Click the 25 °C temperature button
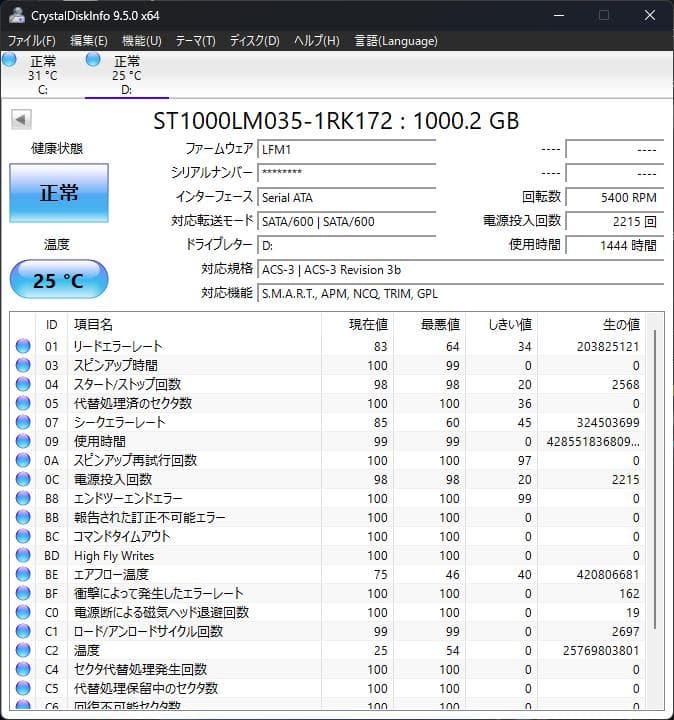This screenshot has height=720, width=674. point(59,280)
